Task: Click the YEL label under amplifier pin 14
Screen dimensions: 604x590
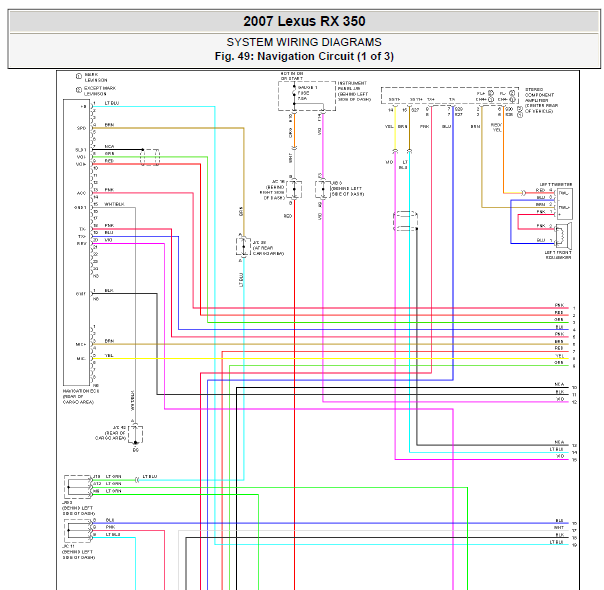Action: click(389, 127)
